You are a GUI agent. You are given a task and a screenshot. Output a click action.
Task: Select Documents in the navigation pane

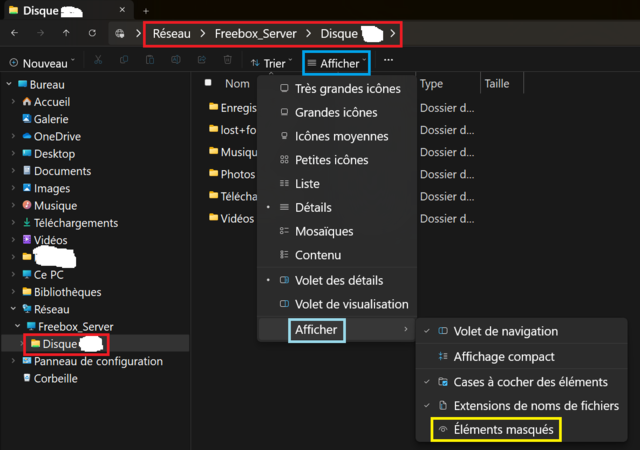(57, 171)
